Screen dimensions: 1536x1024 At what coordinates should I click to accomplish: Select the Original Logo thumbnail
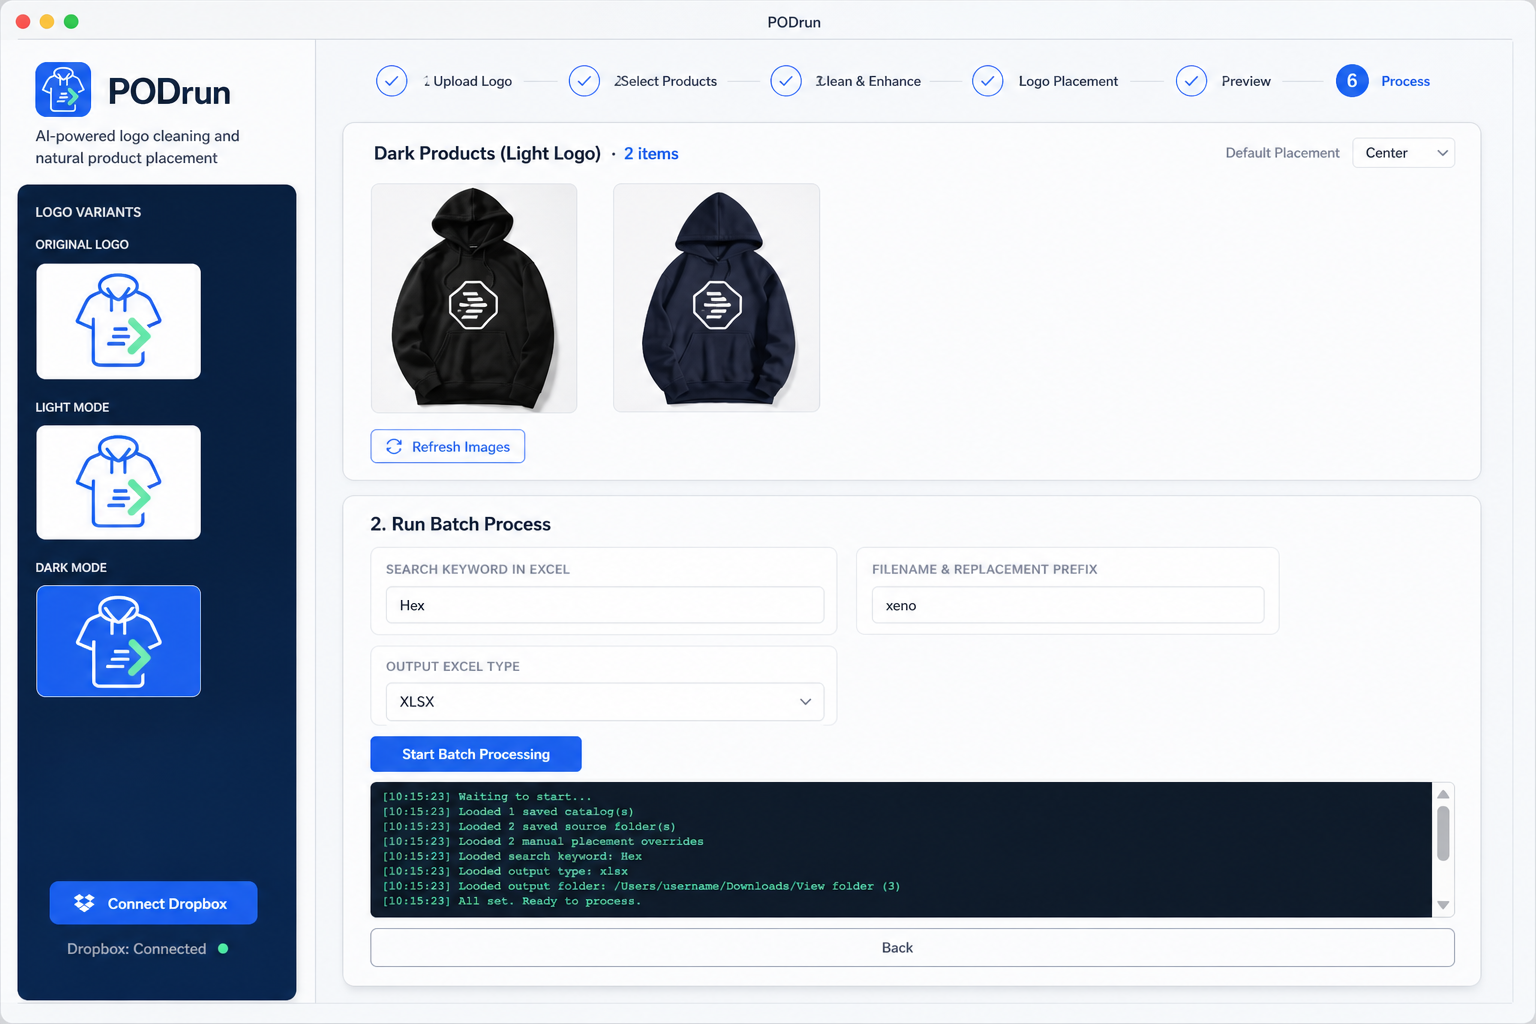click(x=119, y=321)
